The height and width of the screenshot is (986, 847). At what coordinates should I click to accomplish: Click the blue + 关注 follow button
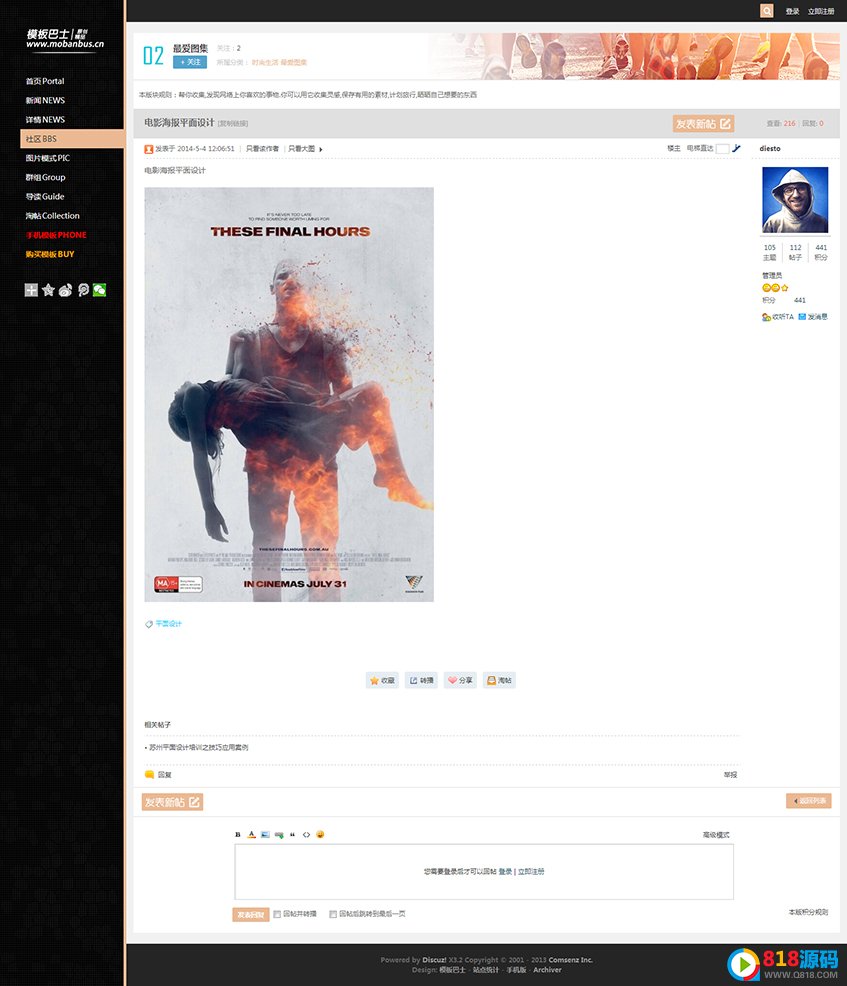(190, 62)
